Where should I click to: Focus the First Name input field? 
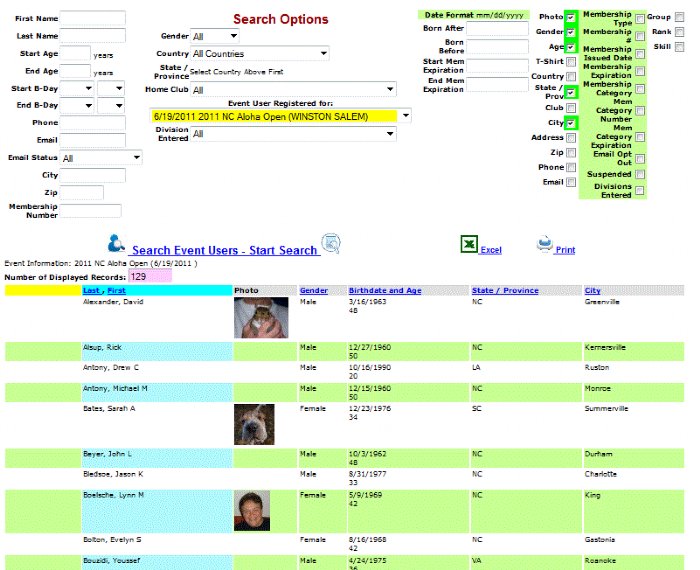coord(92,18)
